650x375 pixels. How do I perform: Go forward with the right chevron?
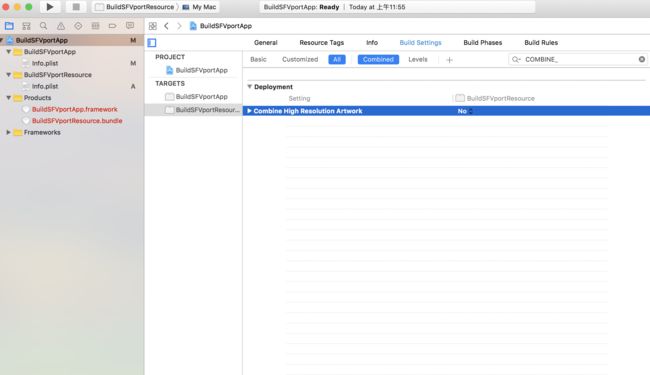coord(179,26)
